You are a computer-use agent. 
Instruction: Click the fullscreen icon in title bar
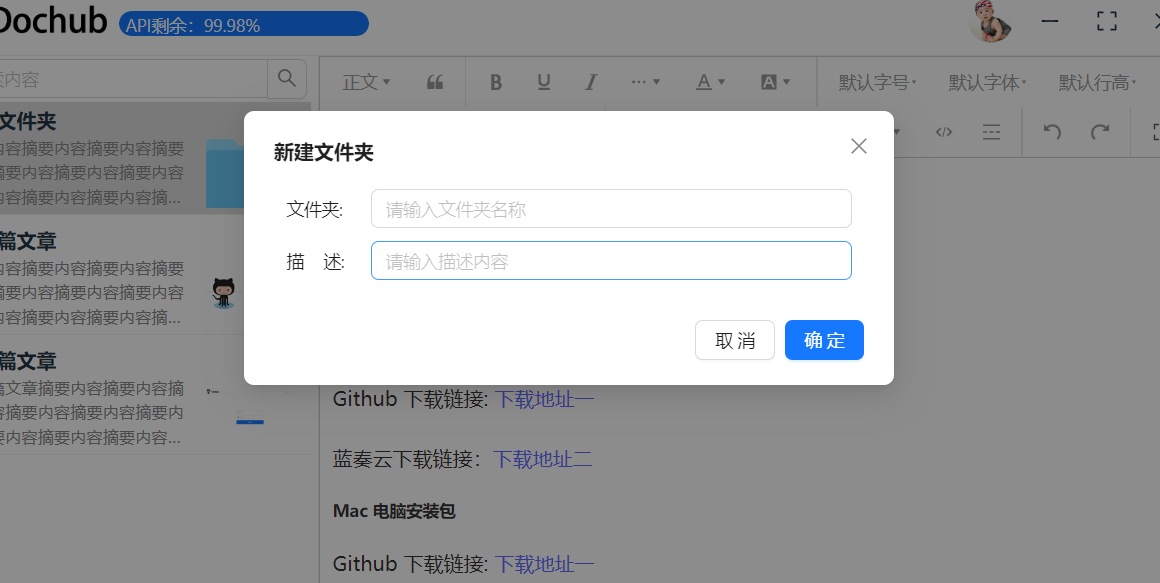(1107, 21)
